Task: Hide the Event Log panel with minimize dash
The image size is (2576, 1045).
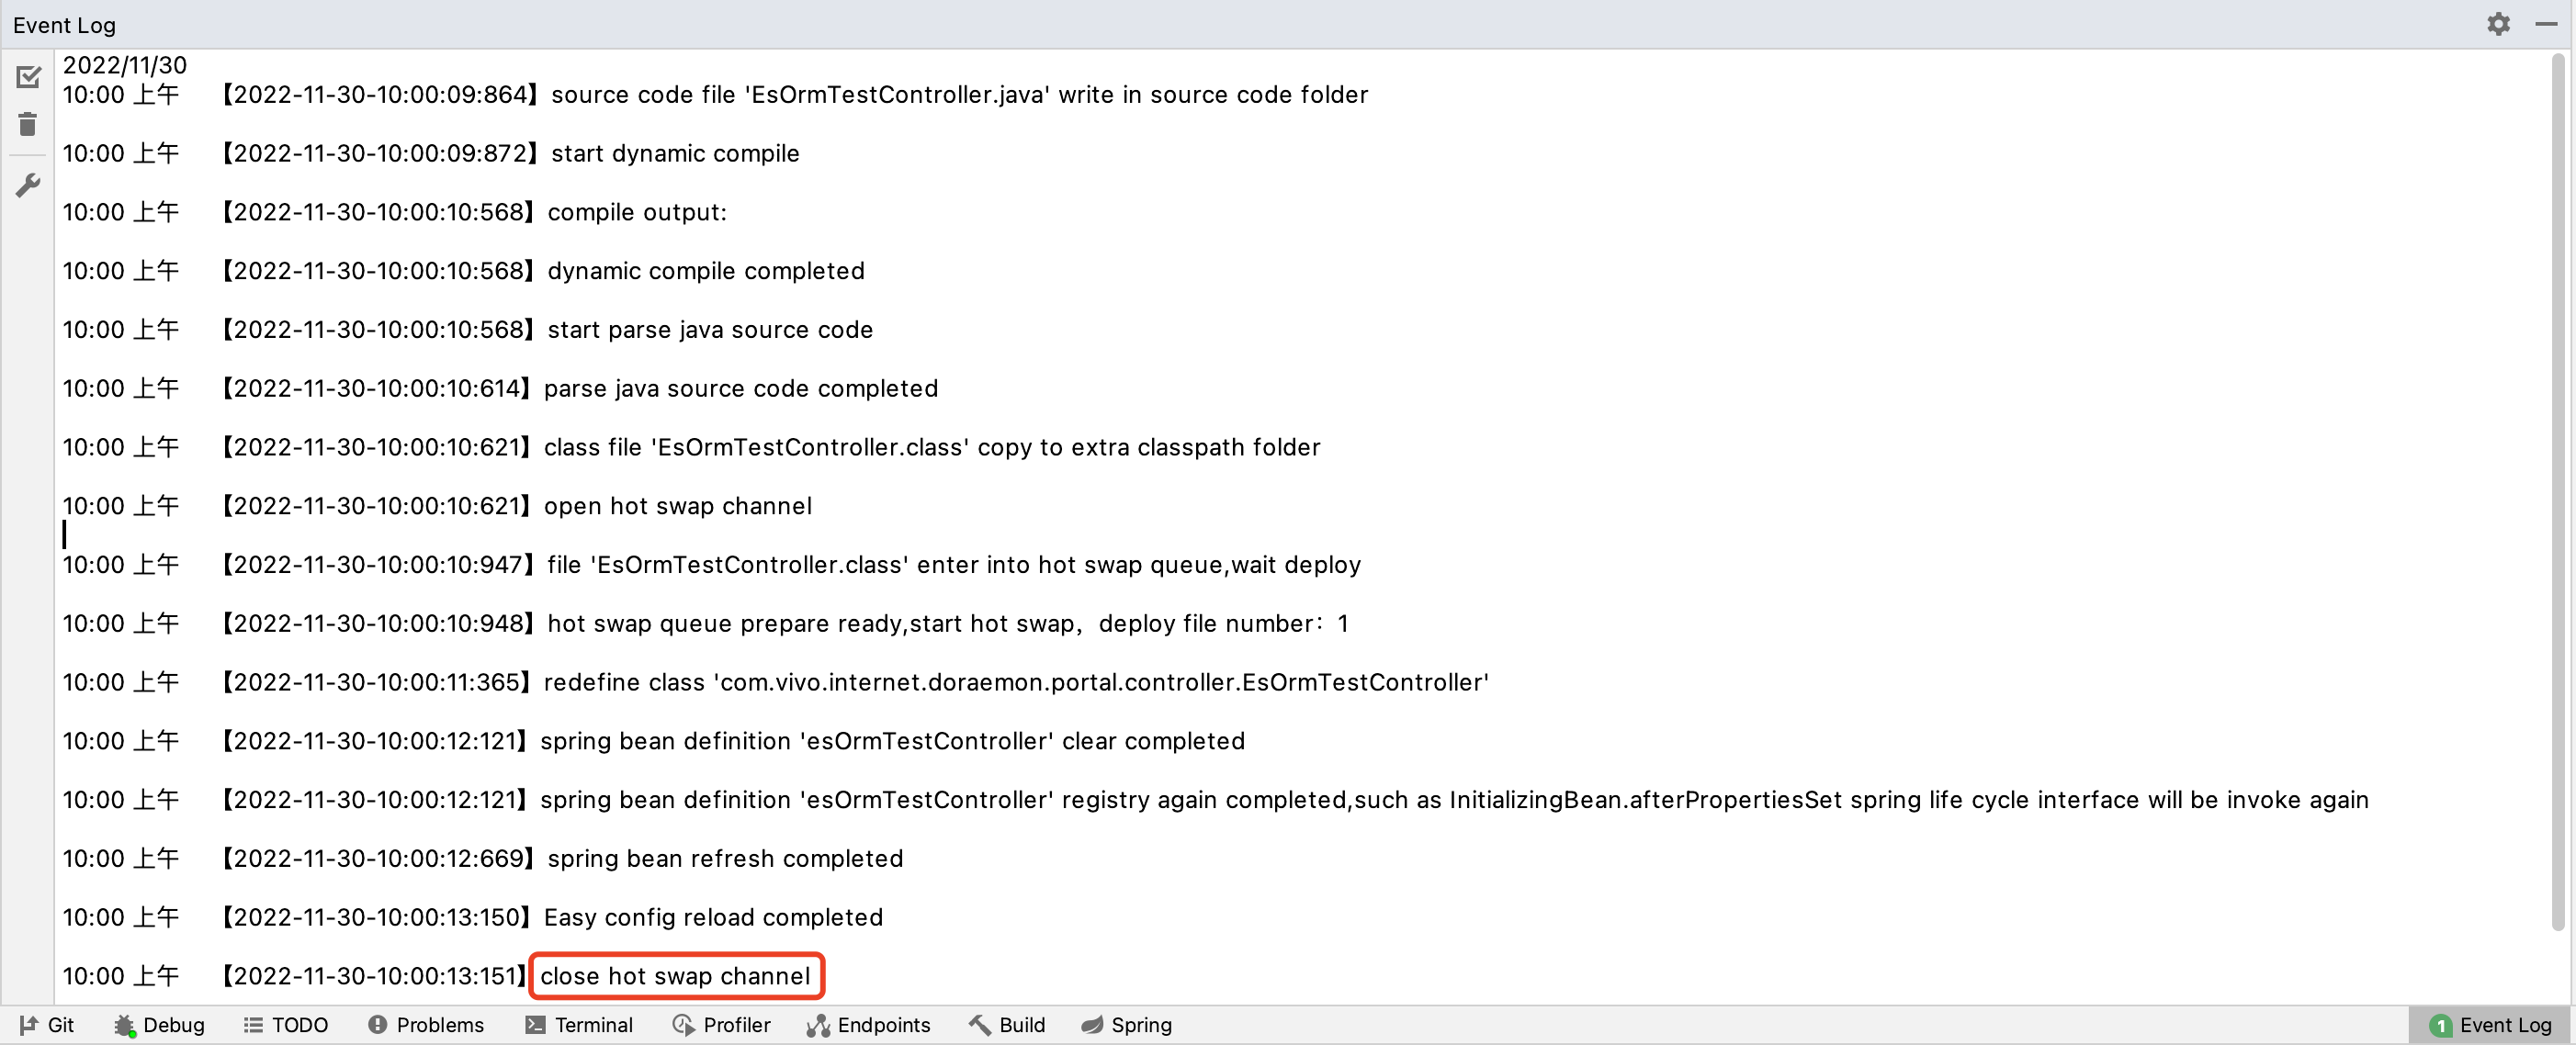Action: (2546, 24)
